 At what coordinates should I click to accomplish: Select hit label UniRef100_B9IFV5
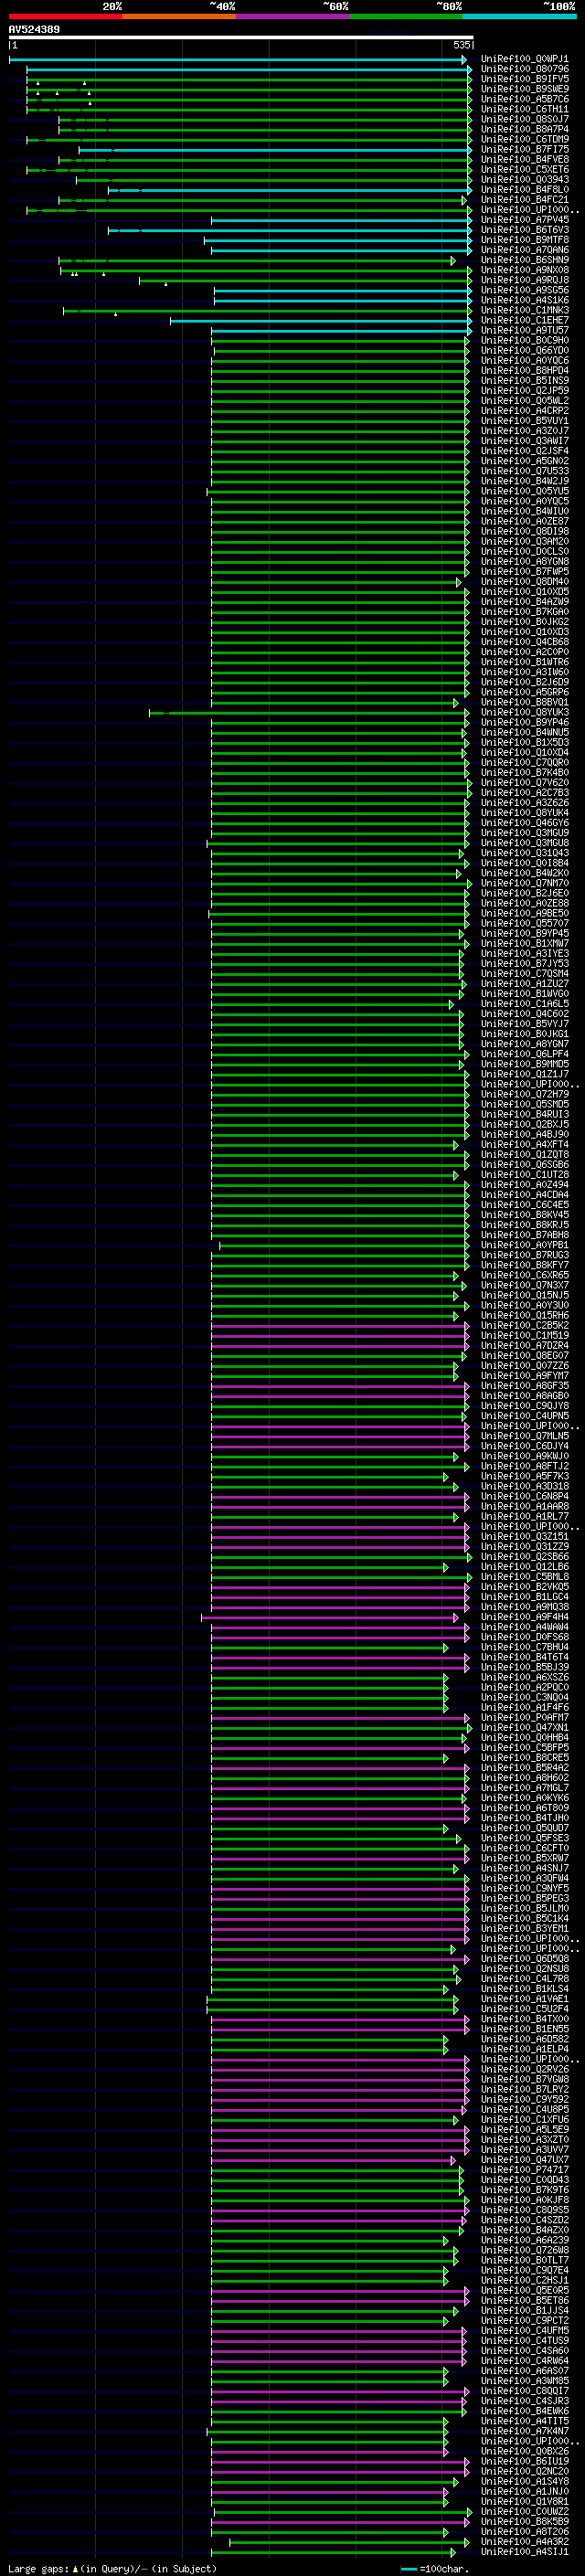[x=525, y=80]
